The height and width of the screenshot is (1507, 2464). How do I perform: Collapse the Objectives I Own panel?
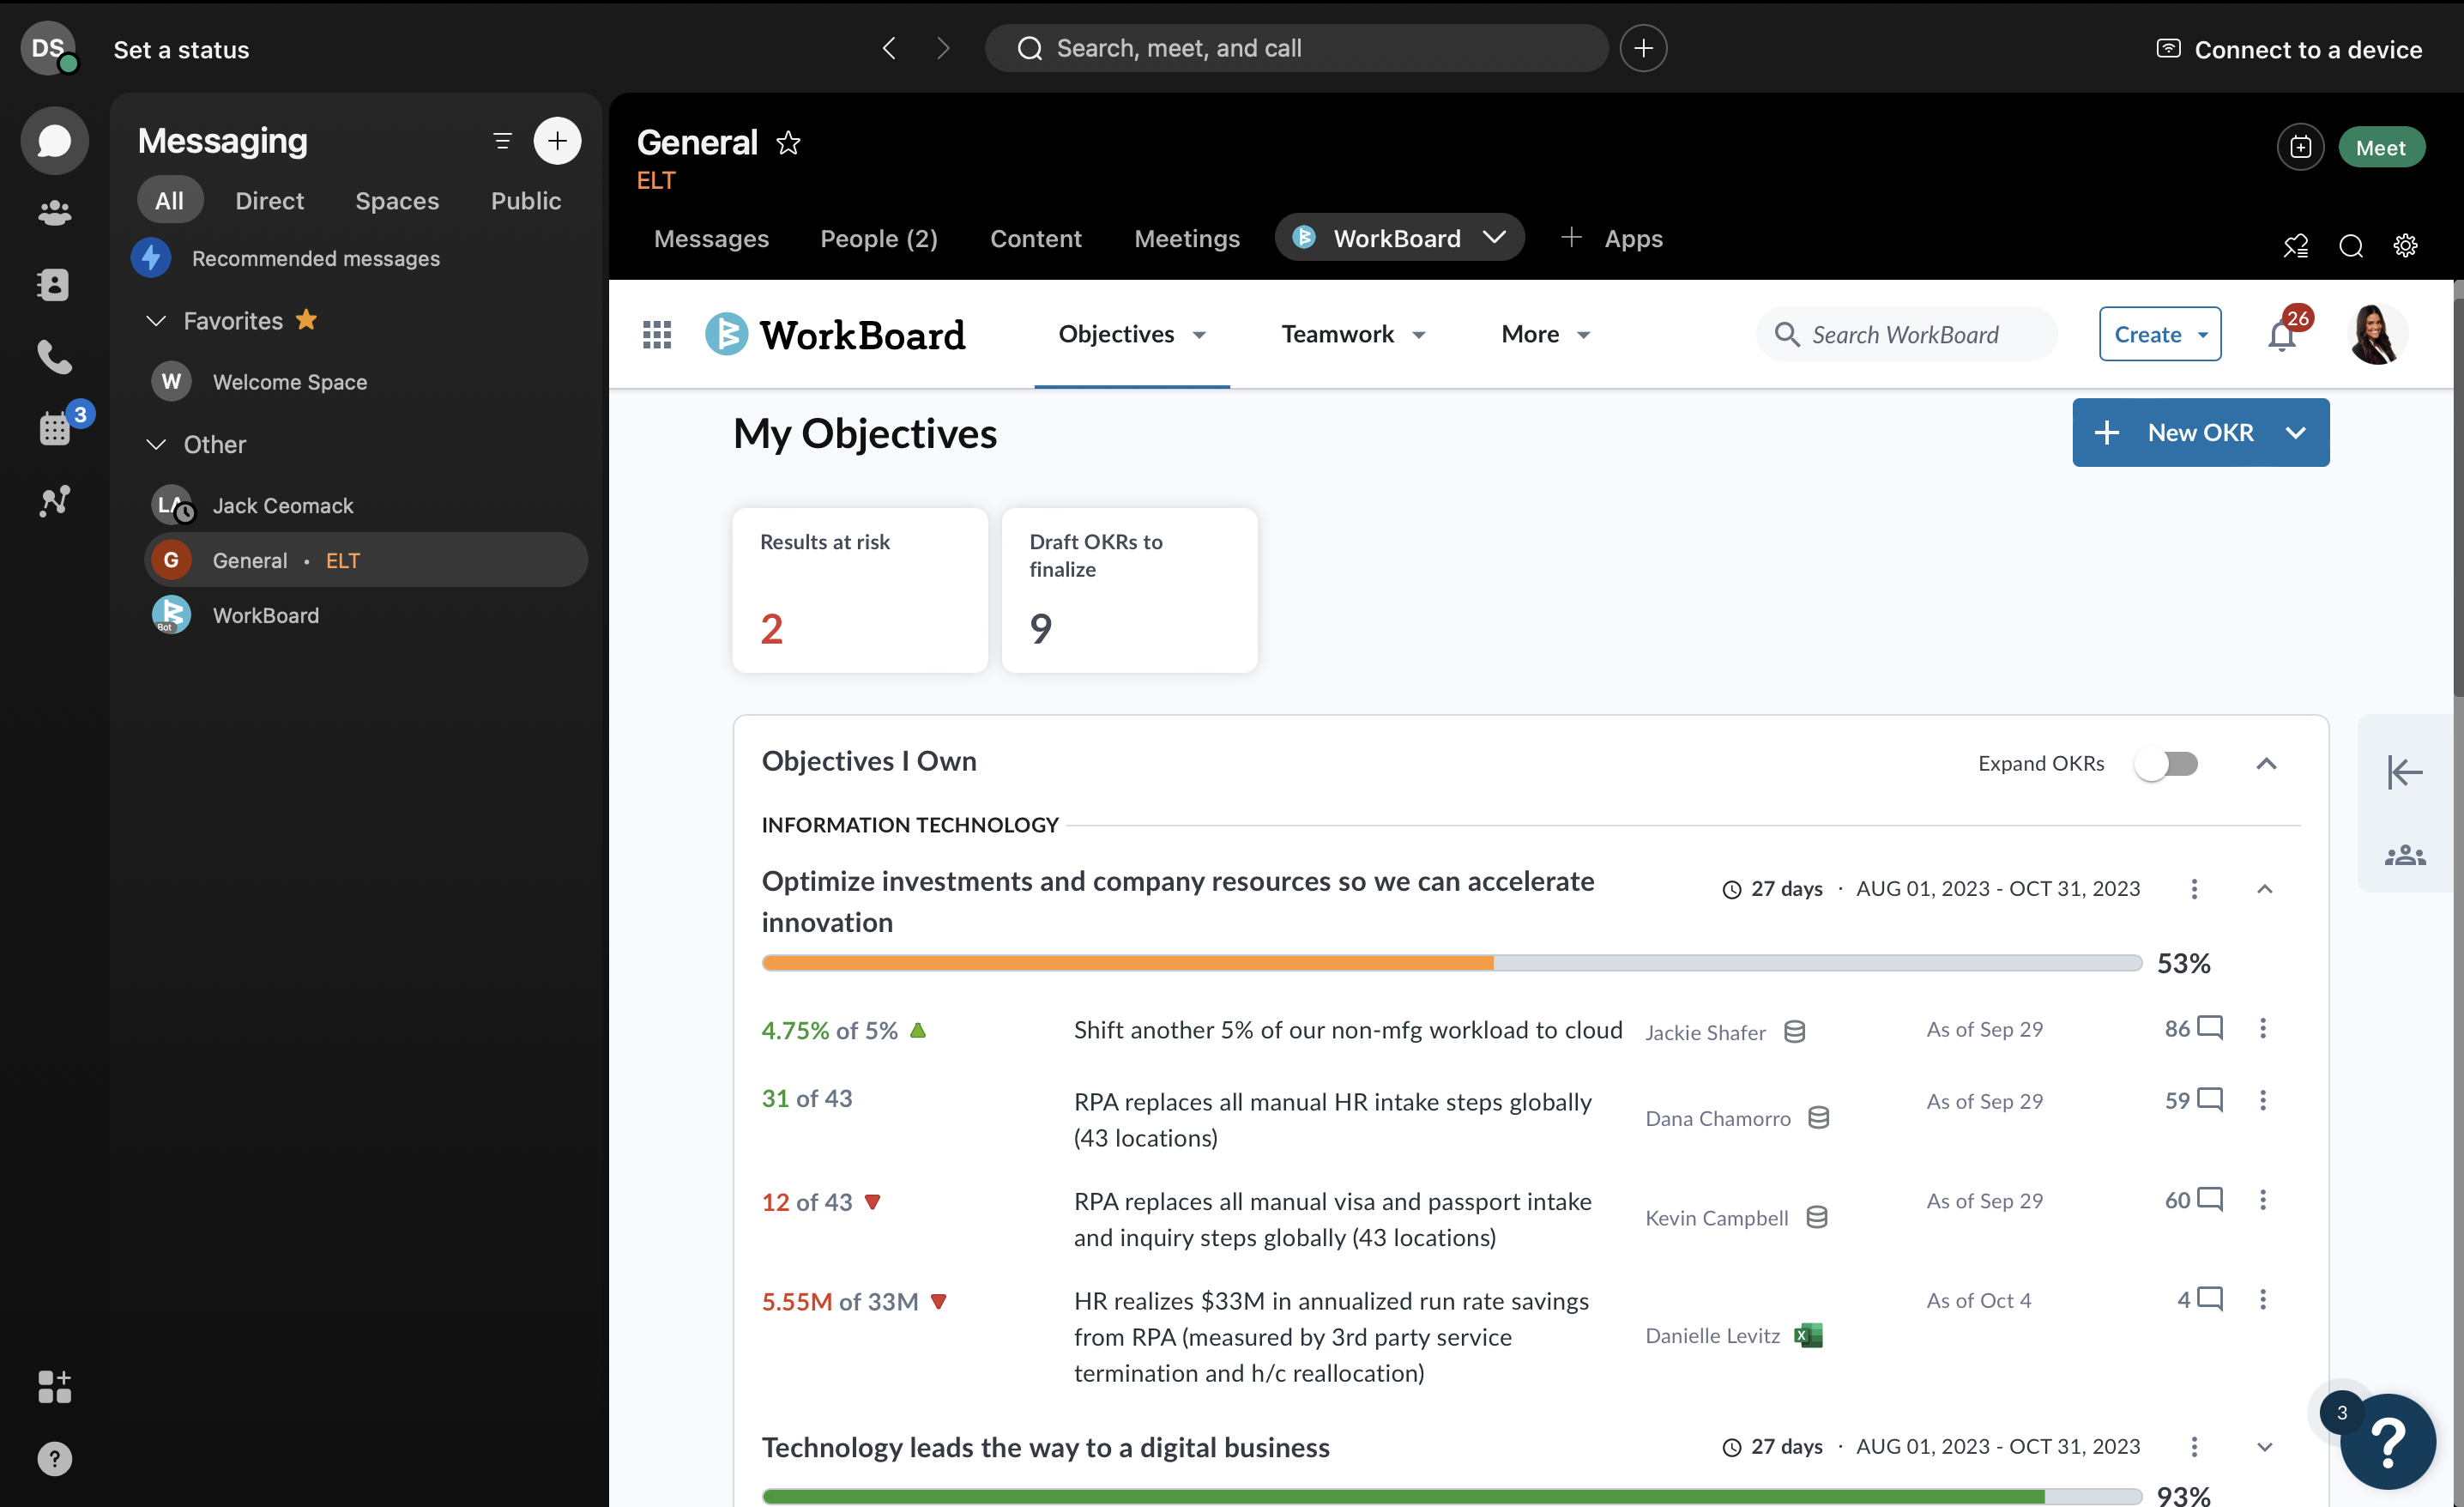[x=2266, y=764]
